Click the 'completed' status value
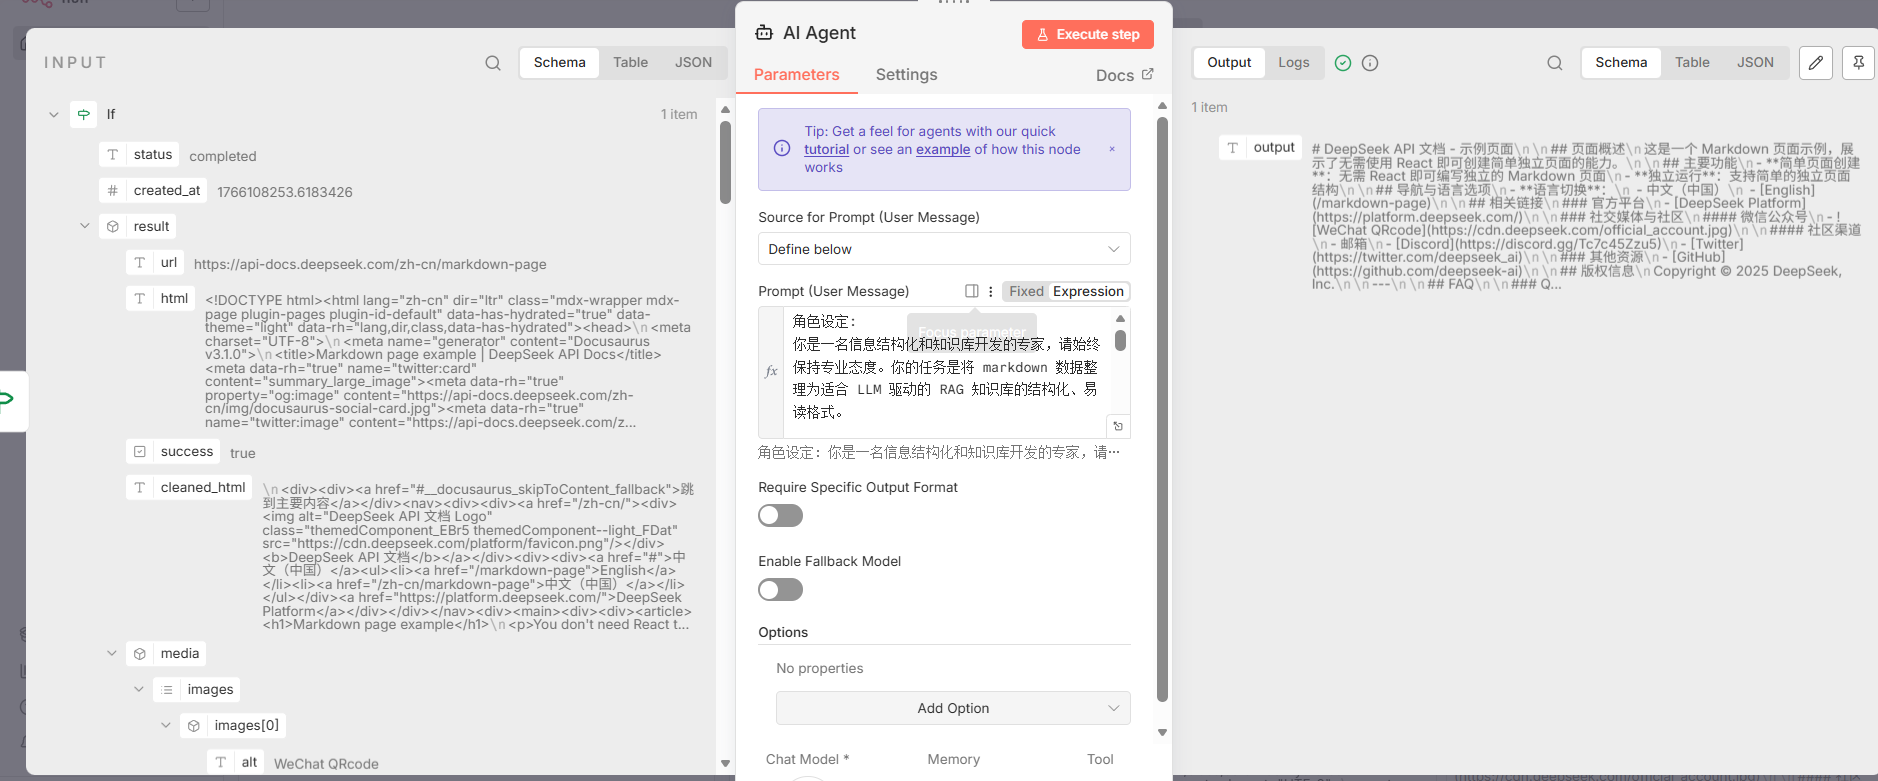 [x=223, y=156]
